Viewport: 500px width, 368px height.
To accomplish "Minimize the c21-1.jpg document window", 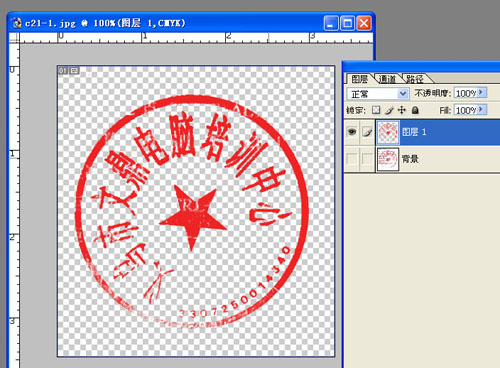I will coord(331,23).
